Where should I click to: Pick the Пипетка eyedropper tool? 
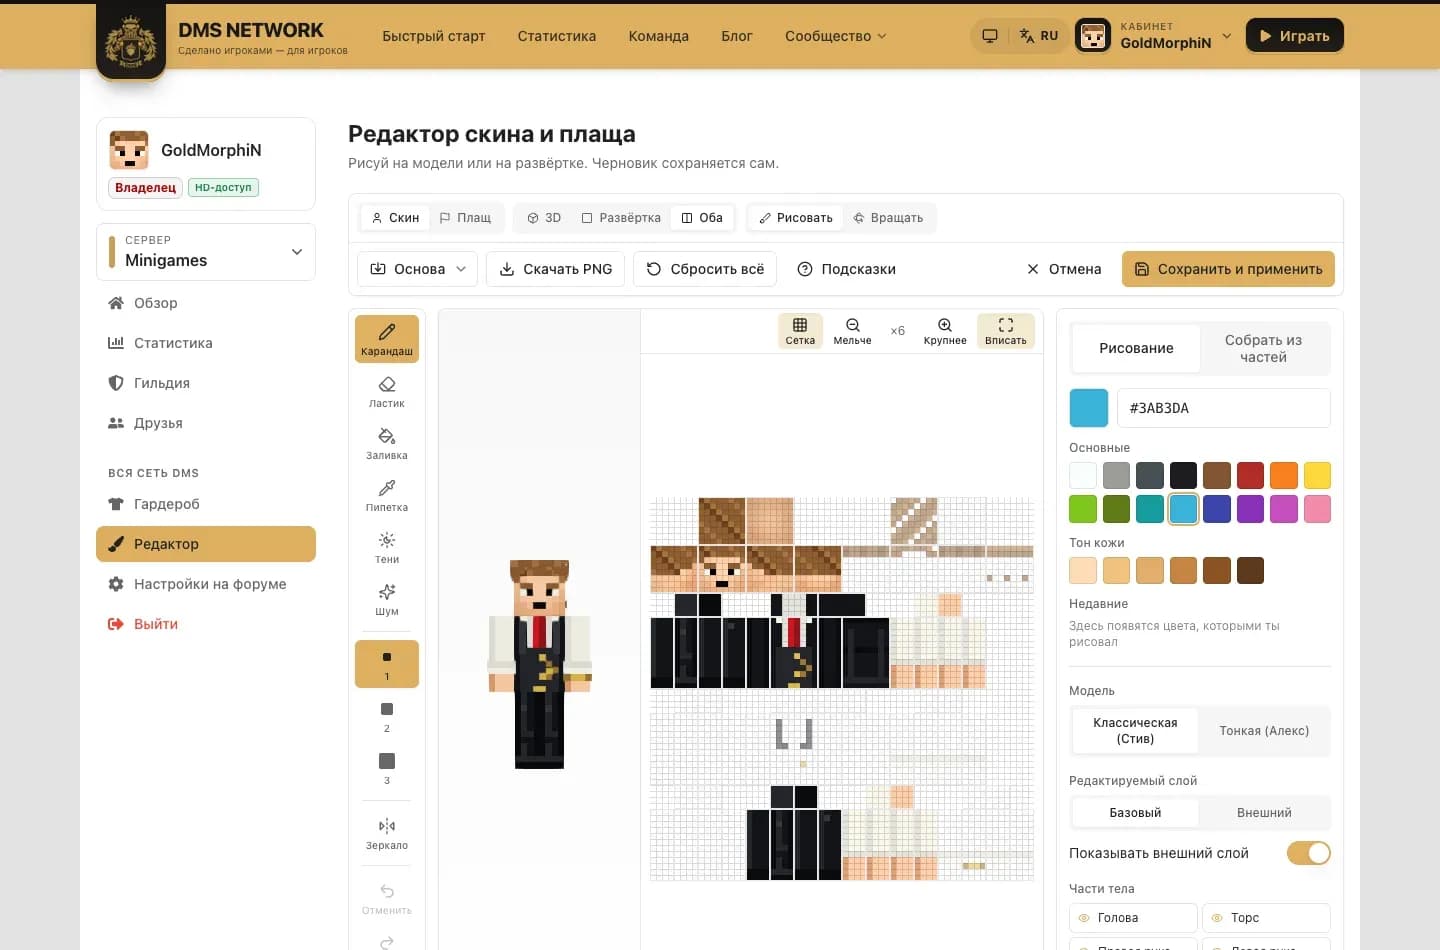coord(387,496)
